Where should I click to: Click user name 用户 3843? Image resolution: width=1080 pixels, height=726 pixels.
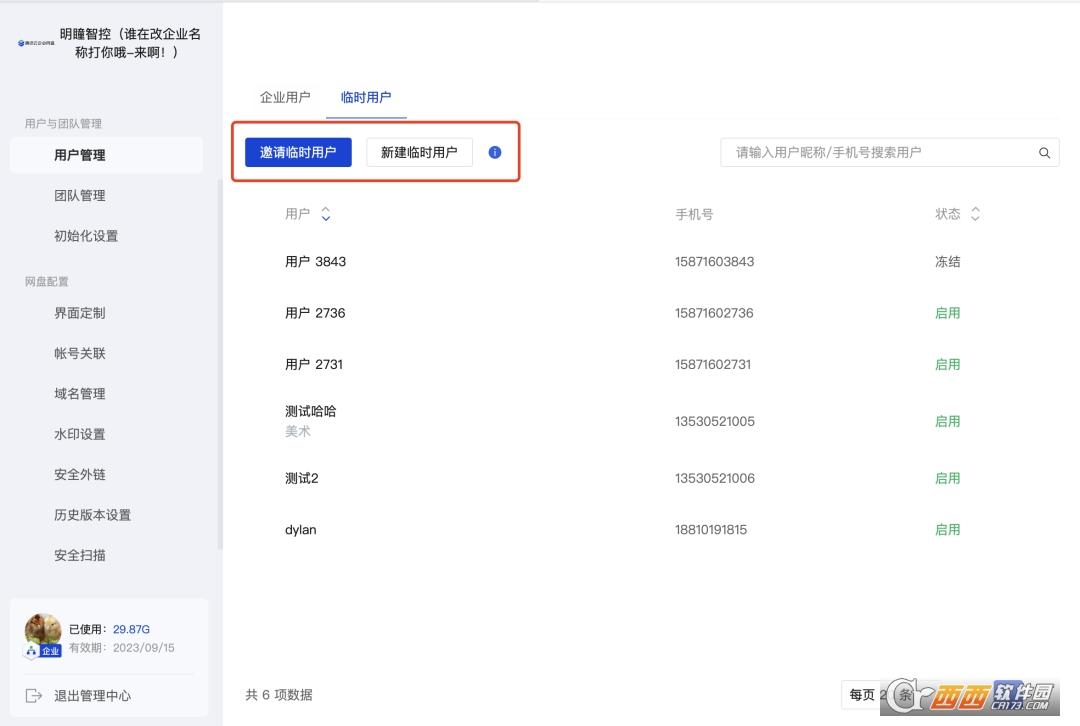click(315, 262)
